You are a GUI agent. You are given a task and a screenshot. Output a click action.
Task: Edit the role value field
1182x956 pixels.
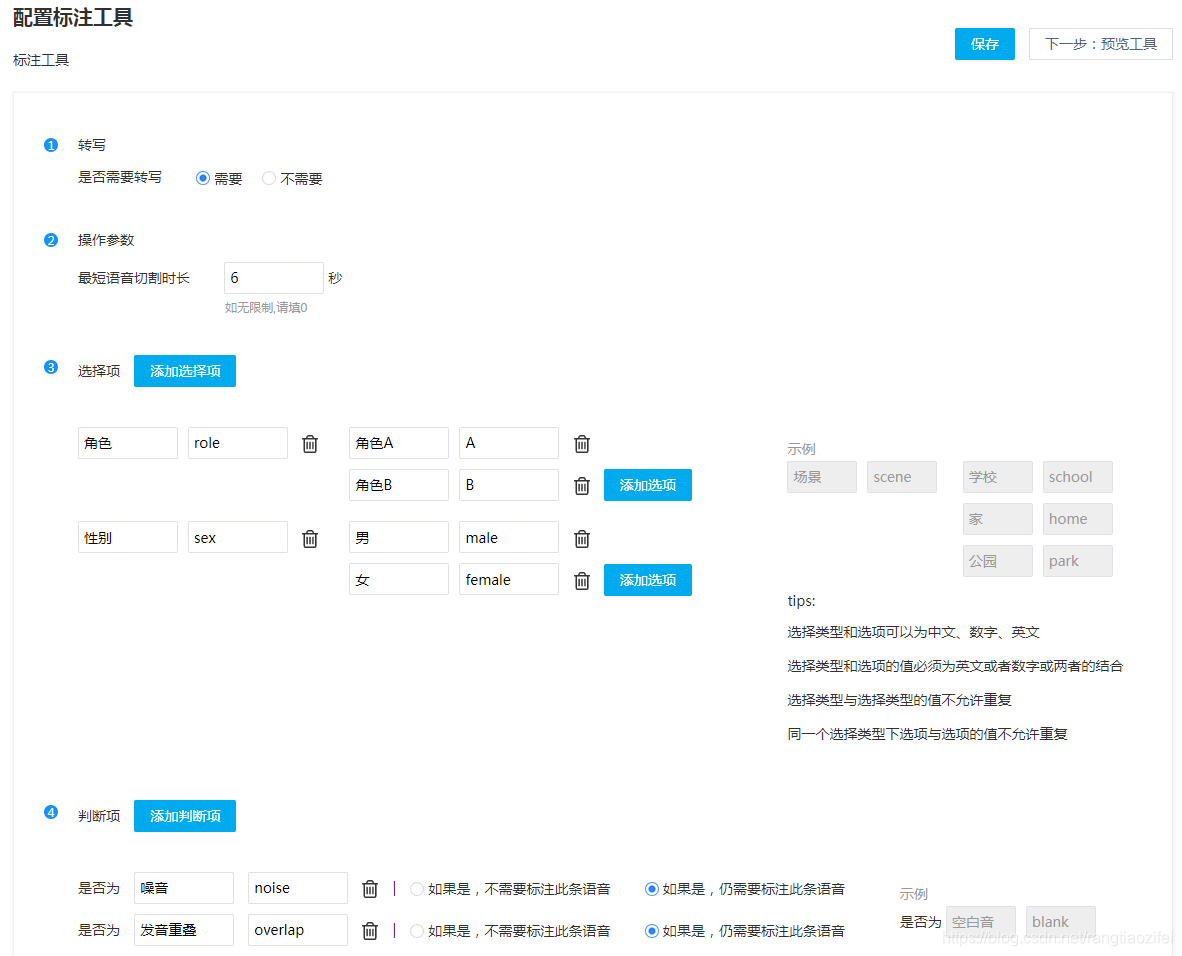click(237, 443)
